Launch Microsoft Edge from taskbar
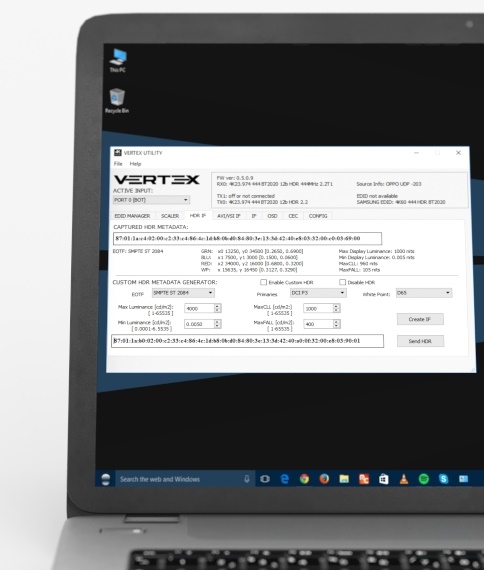The height and width of the screenshot is (570, 484). tap(285, 479)
